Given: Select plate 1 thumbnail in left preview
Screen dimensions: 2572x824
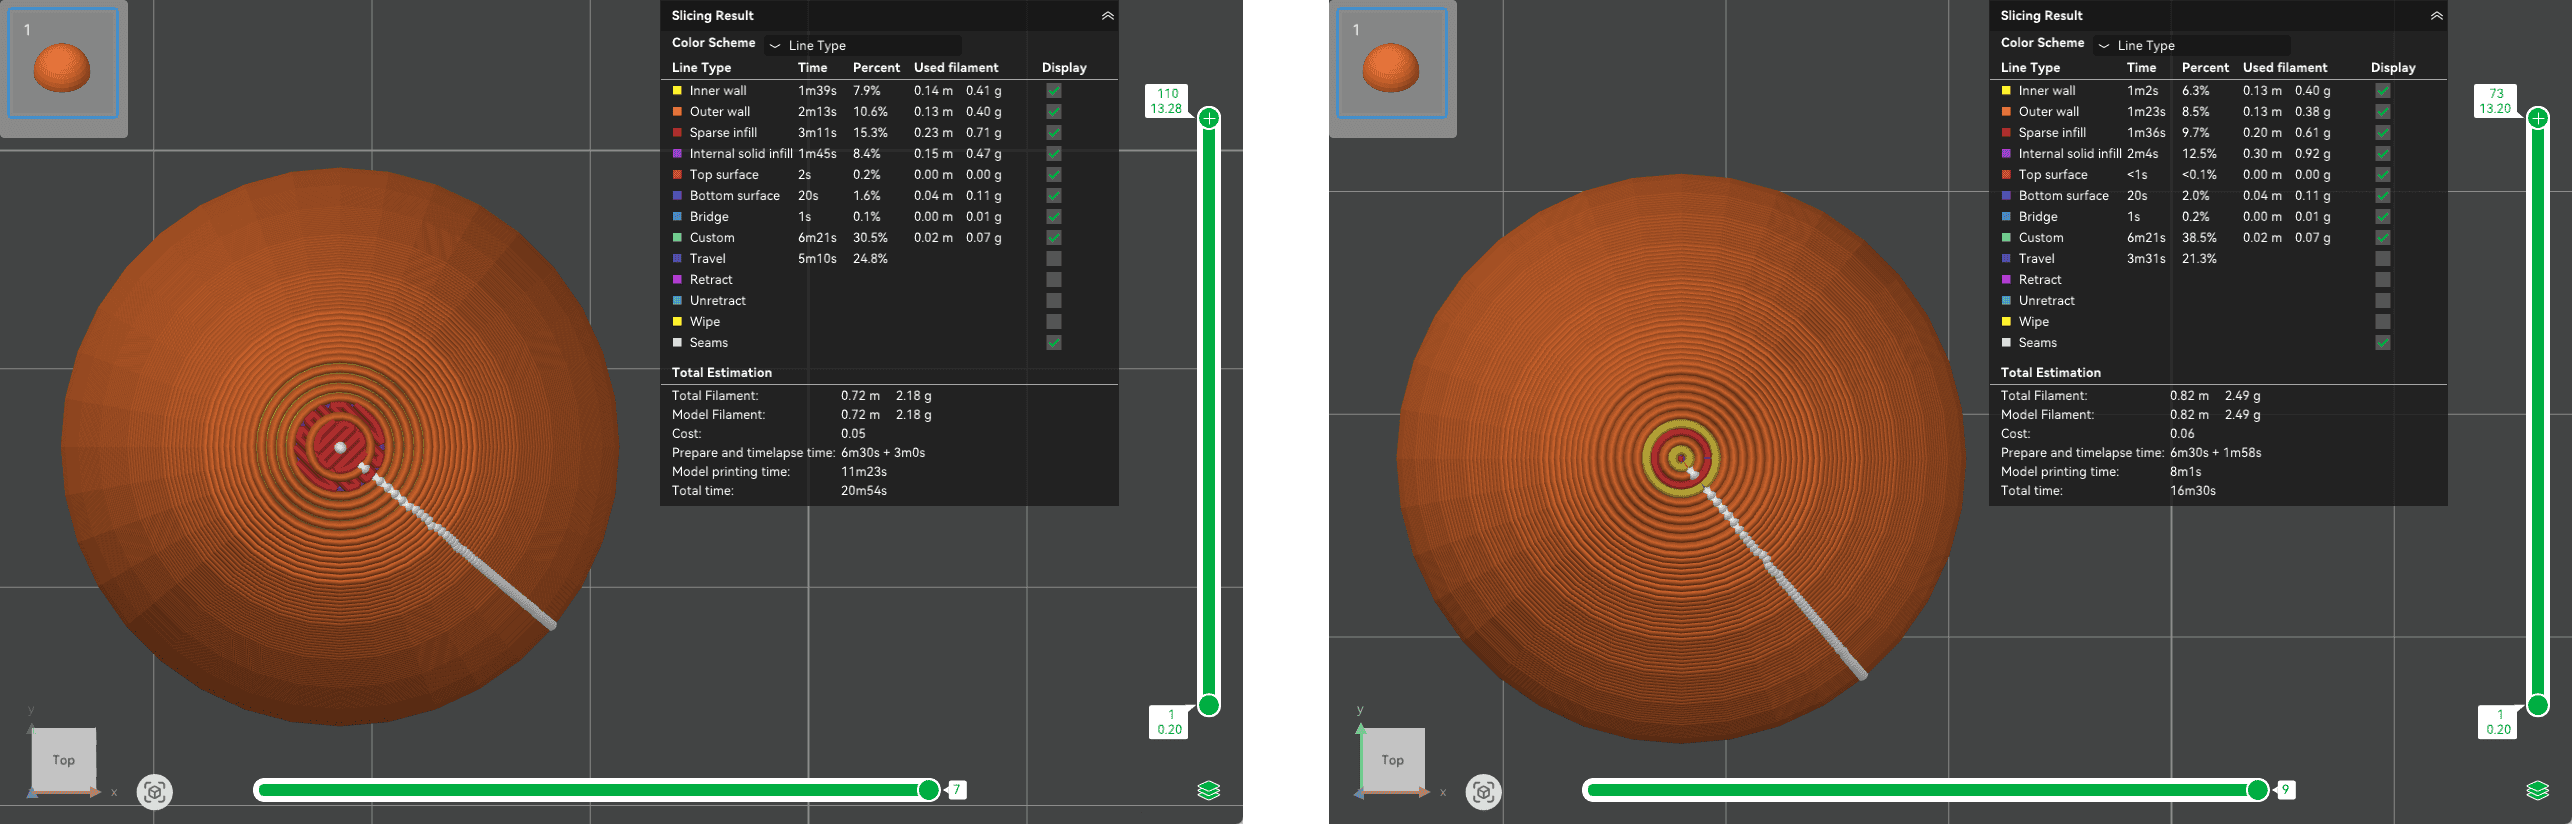Looking at the screenshot, I should pos(63,65).
